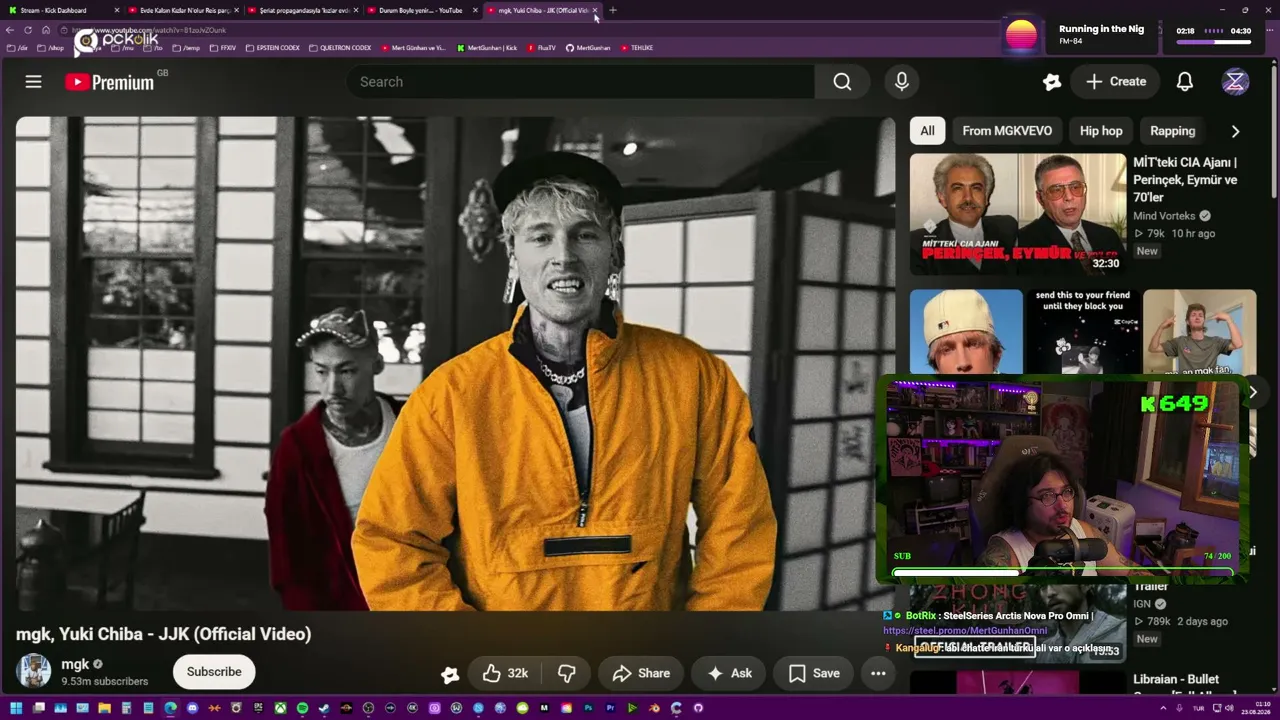Click the sparkle icon beside Create

[1052, 82]
